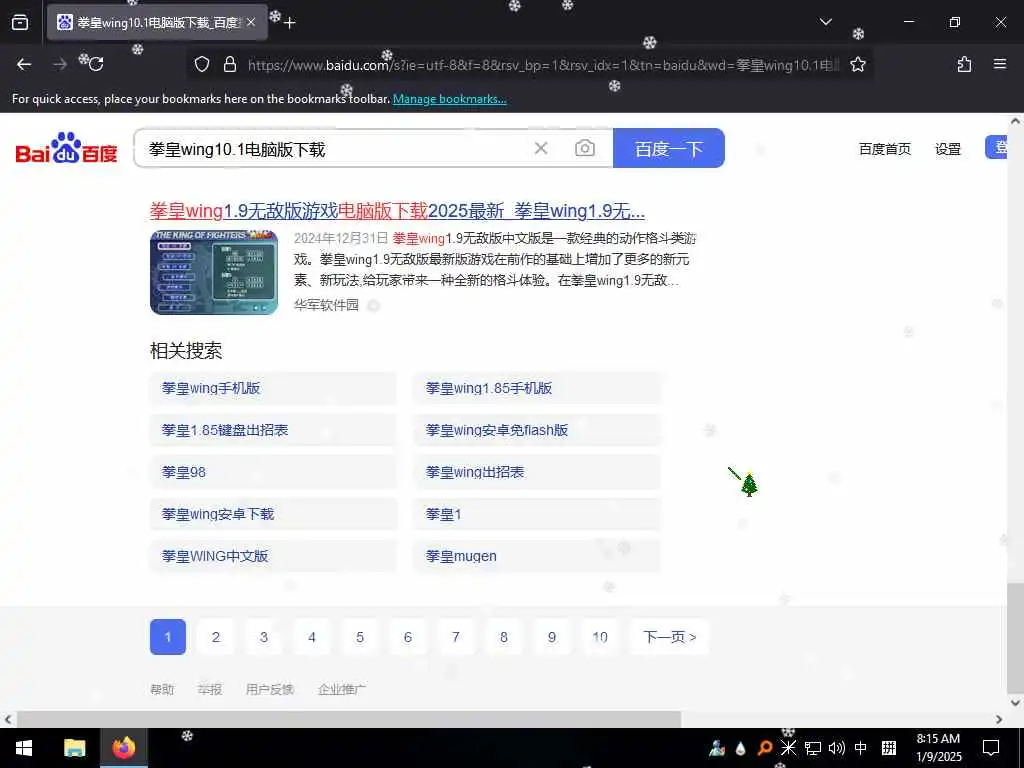The height and width of the screenshot is (768, 1024).
Task: Go to results page 2
Action: [216, 637]
